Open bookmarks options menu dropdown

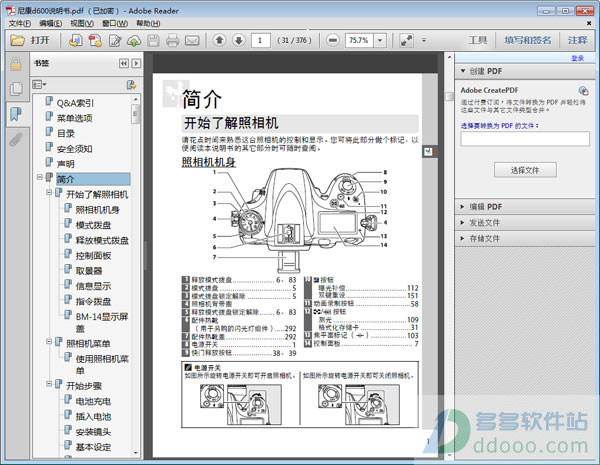click(39, 84)
